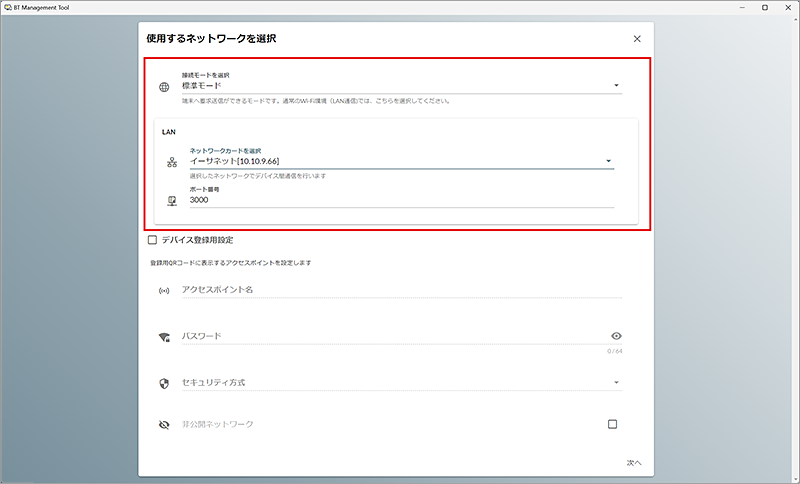The width and height of the screenshot is (800, 484).
Task: Click the BT Management Tool title bar icon
Action: pyautogui.click(x=9, y=7)
